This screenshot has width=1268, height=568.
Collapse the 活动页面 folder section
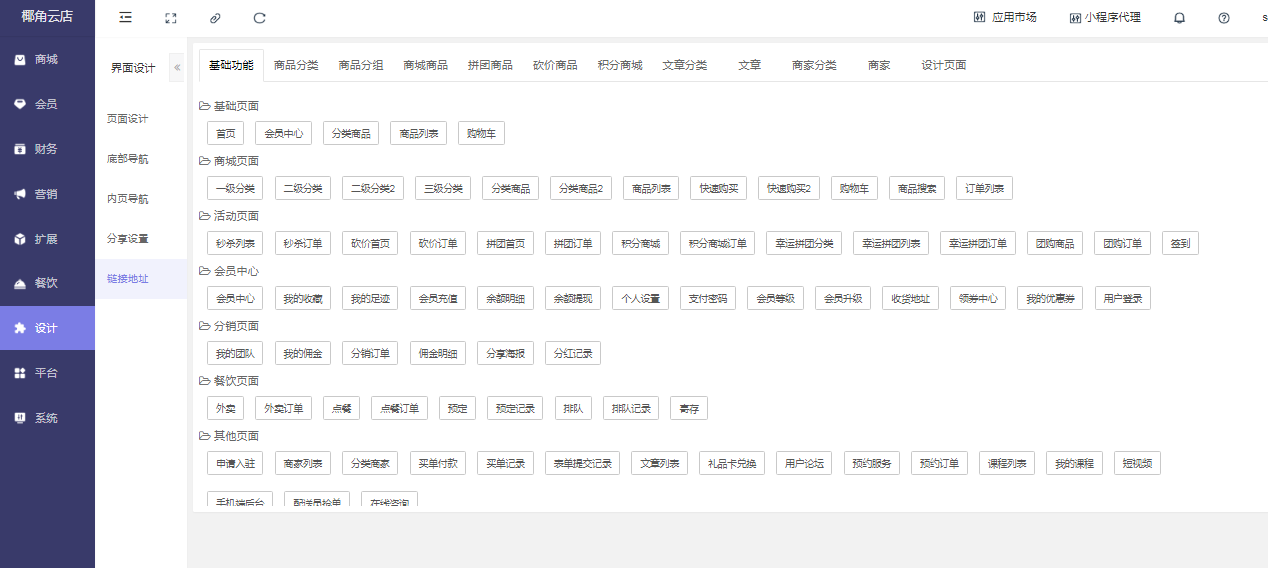click(204, 216)
